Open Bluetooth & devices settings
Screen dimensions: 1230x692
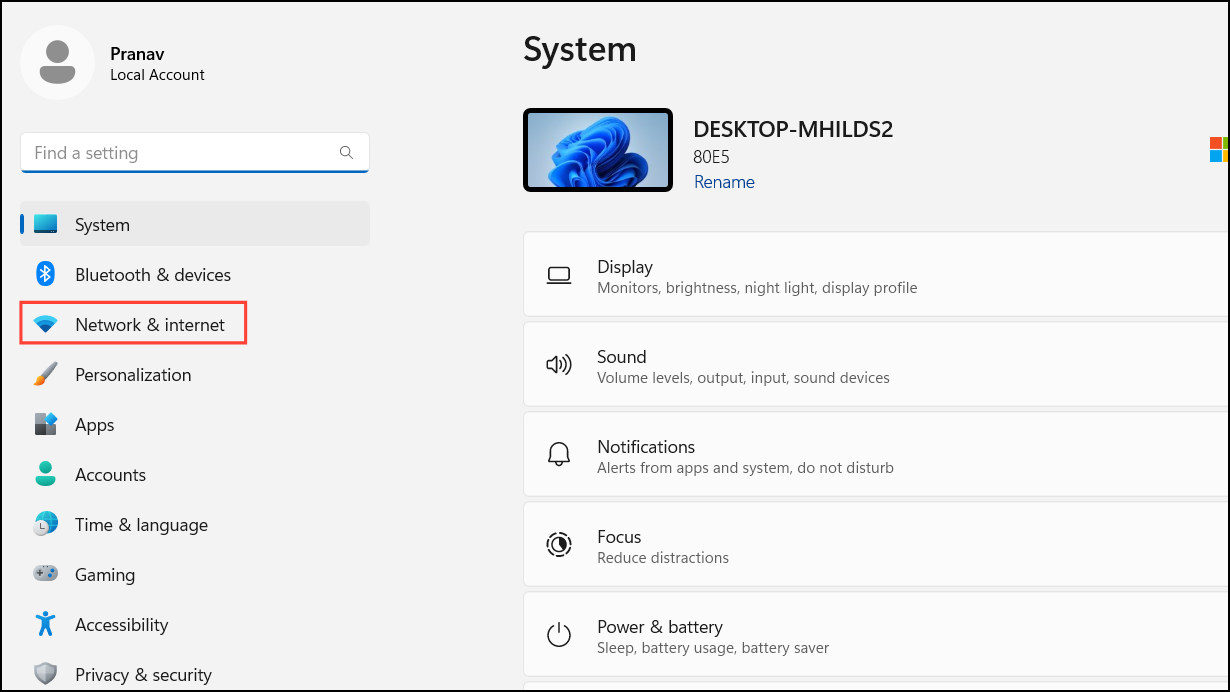pyautogui.click(x=195, y=274)
